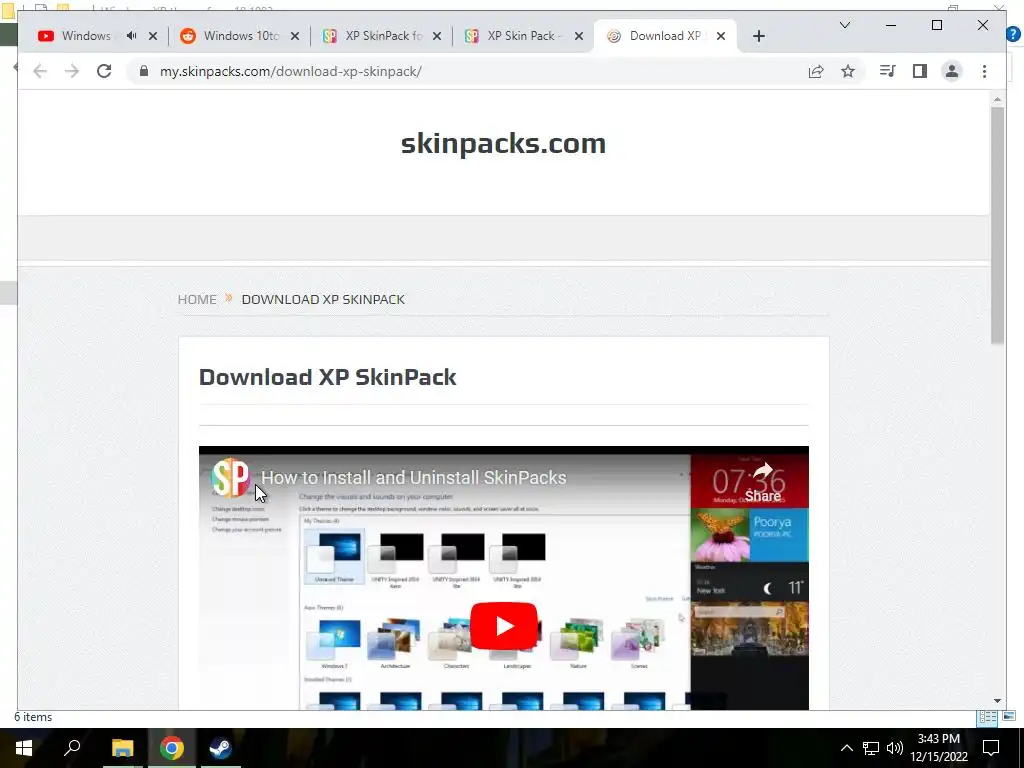This screenshot has height=768, width=1024.
Task: Click the video Share arrow
Action: click(763, 483)
